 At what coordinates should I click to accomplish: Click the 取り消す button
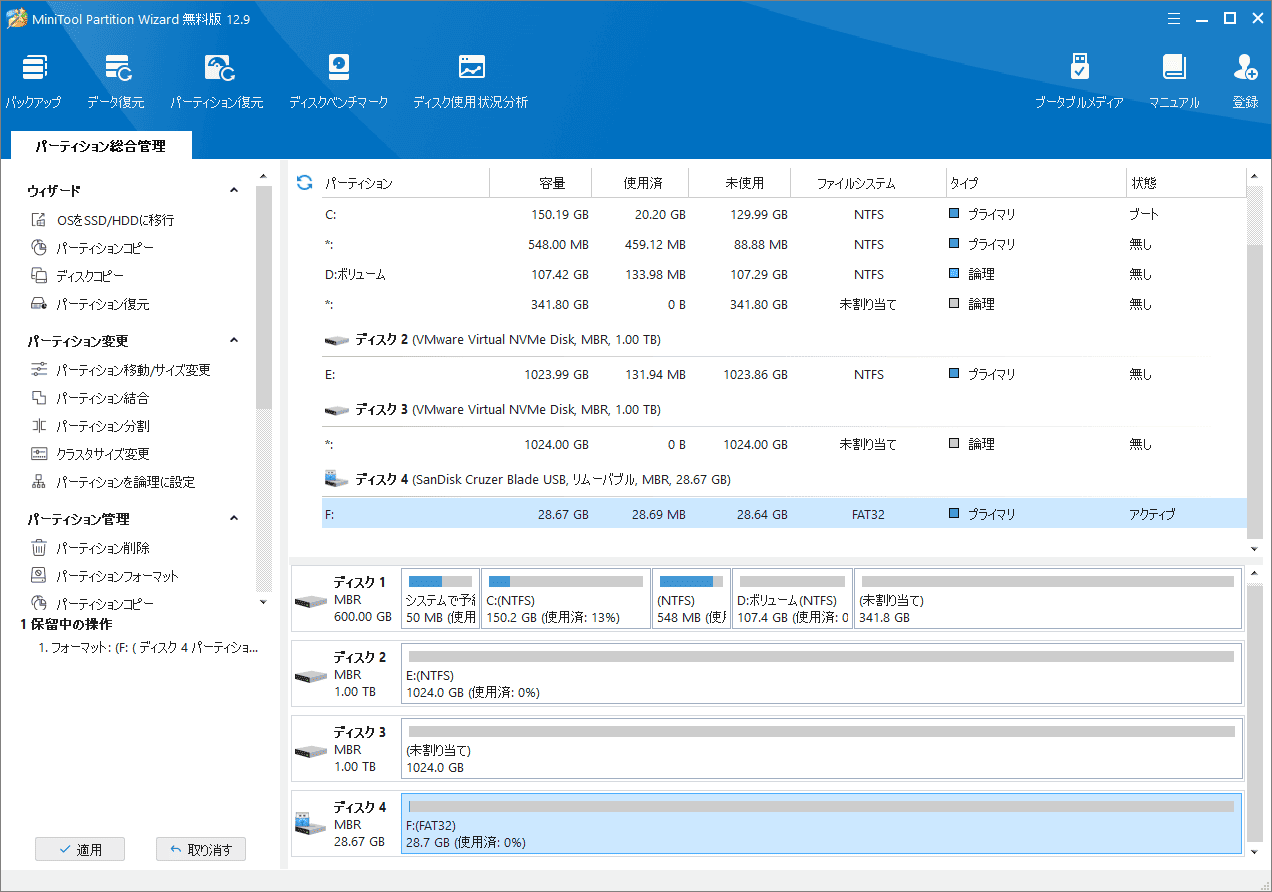201,850
